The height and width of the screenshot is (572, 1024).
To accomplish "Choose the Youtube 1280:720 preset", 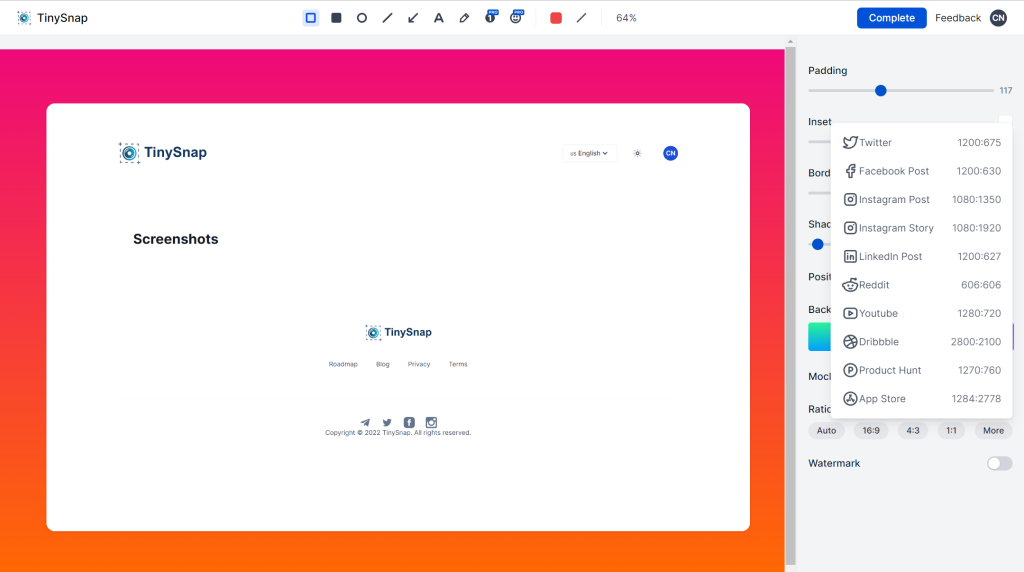I will click(x=921, y=313).
